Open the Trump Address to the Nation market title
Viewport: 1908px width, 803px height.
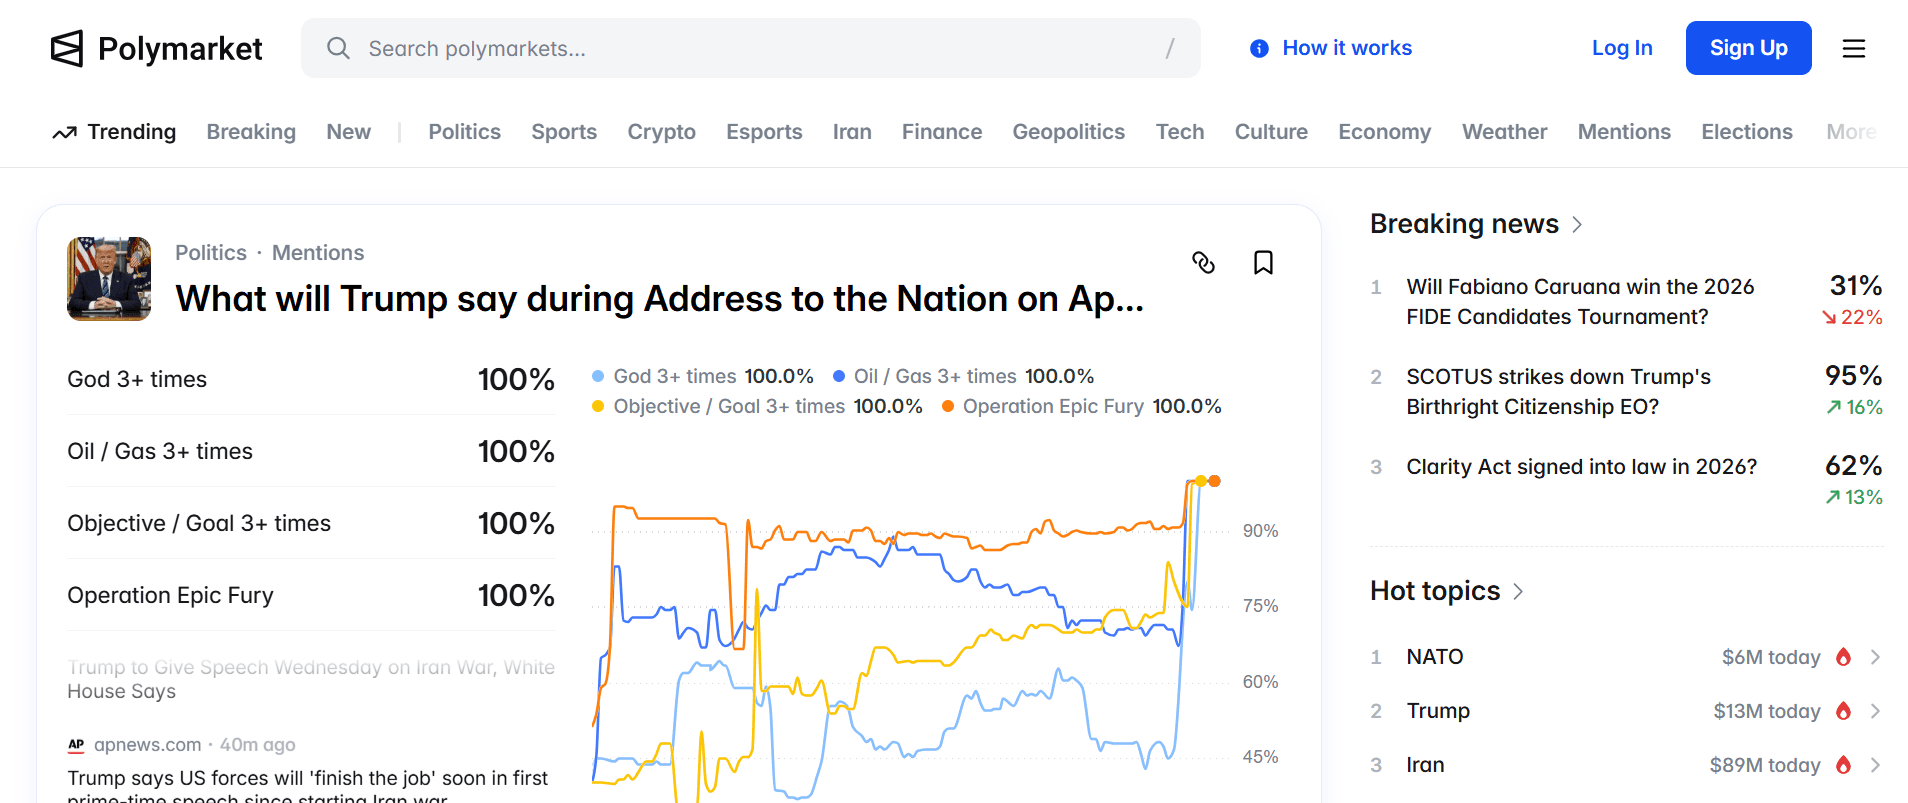(660, 299)
